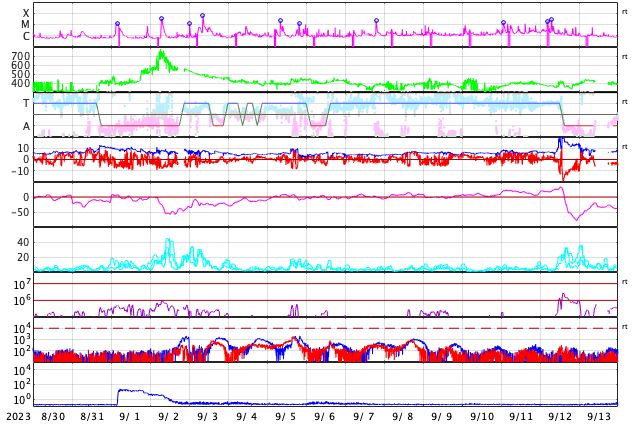Click the rt label beside the X-ray flare panel
The width and height of the screenshot is (634, 424).
click(x=625, y=12)
